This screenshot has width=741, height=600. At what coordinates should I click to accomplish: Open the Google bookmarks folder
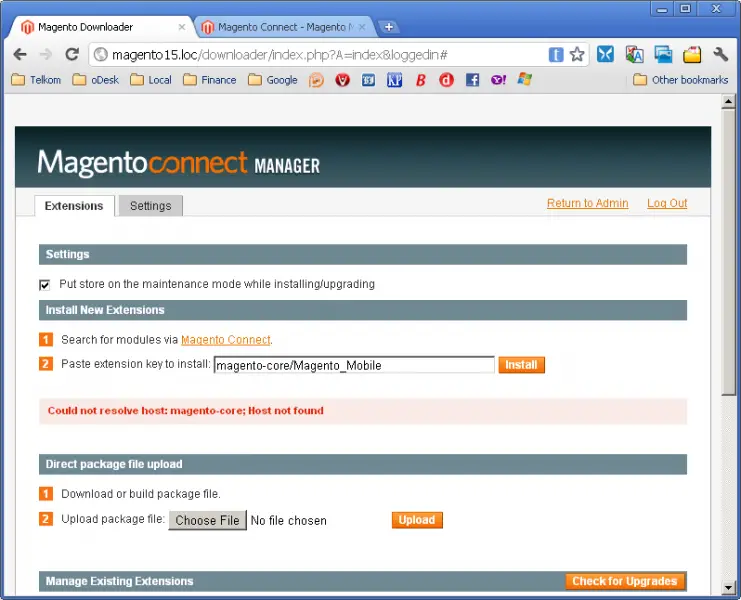[x=273, y=80]
